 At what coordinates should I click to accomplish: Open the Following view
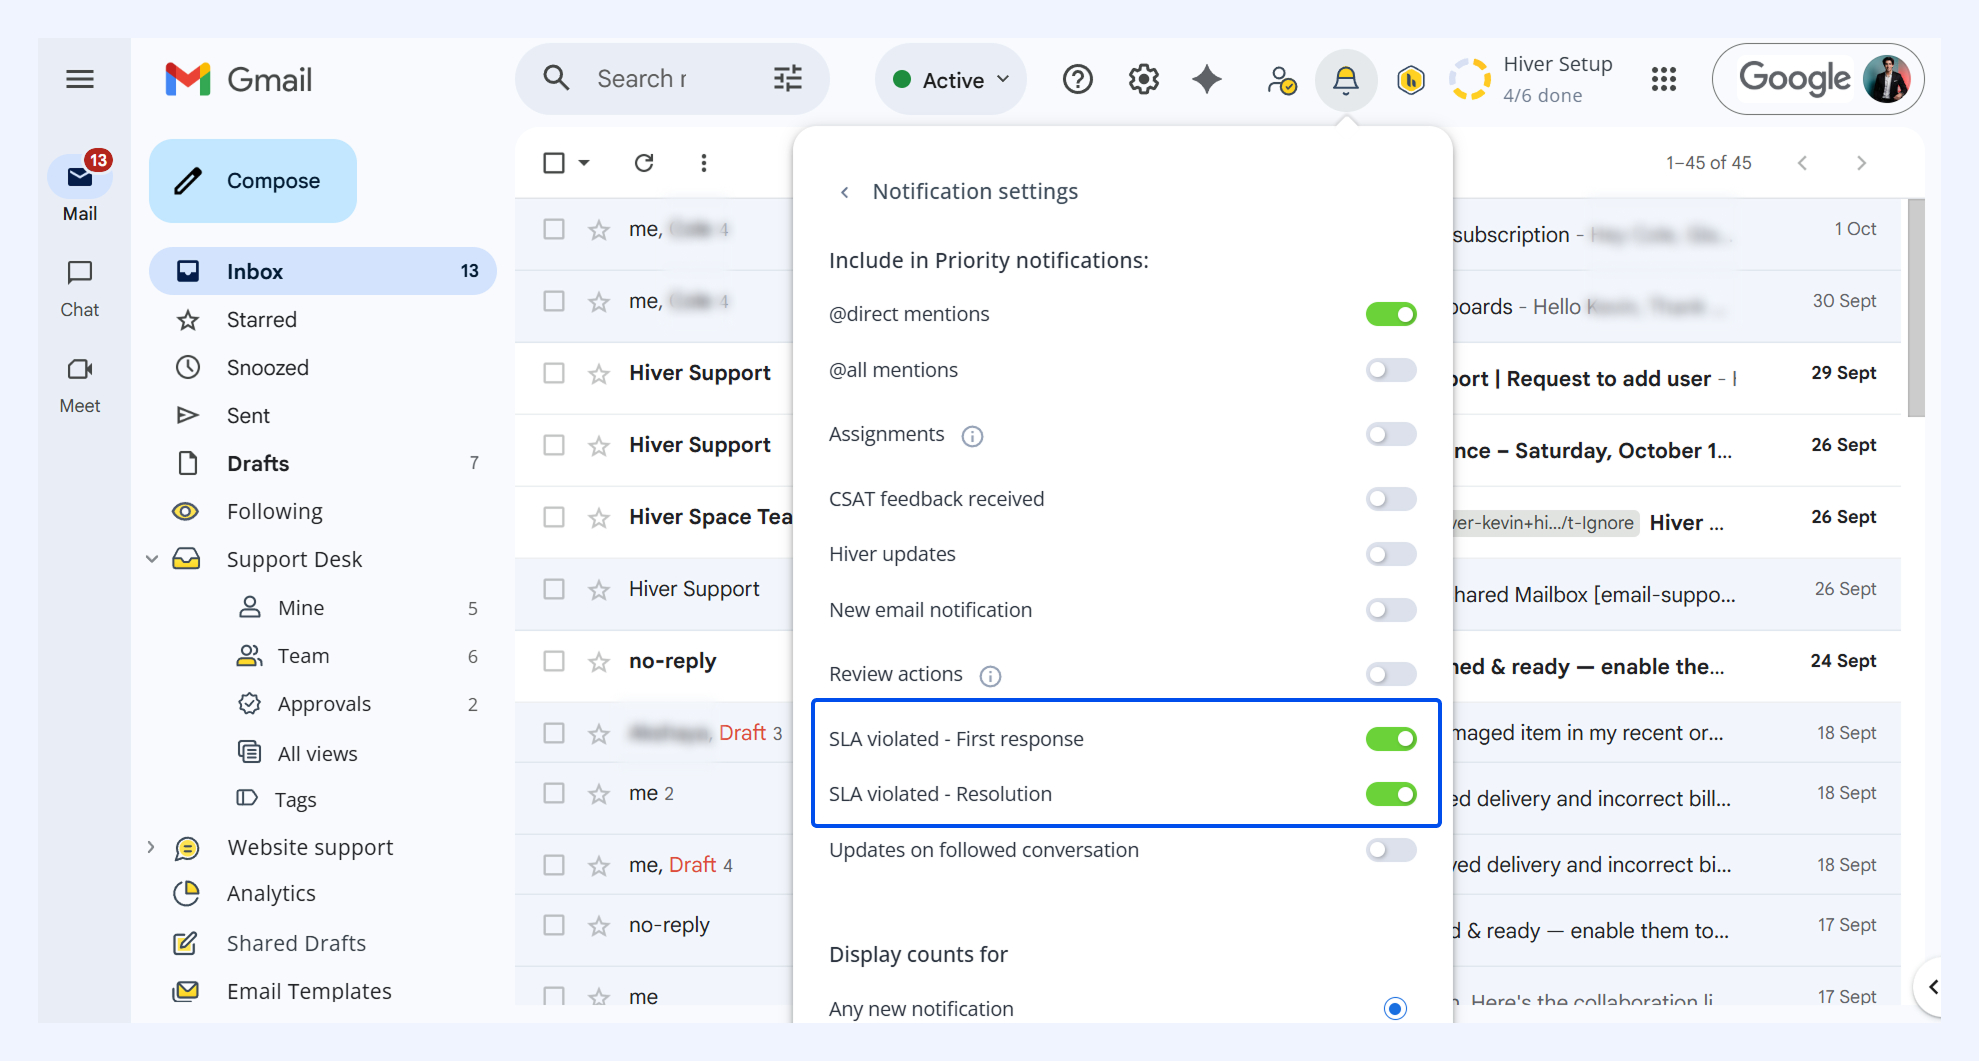[x=323, y=512]
